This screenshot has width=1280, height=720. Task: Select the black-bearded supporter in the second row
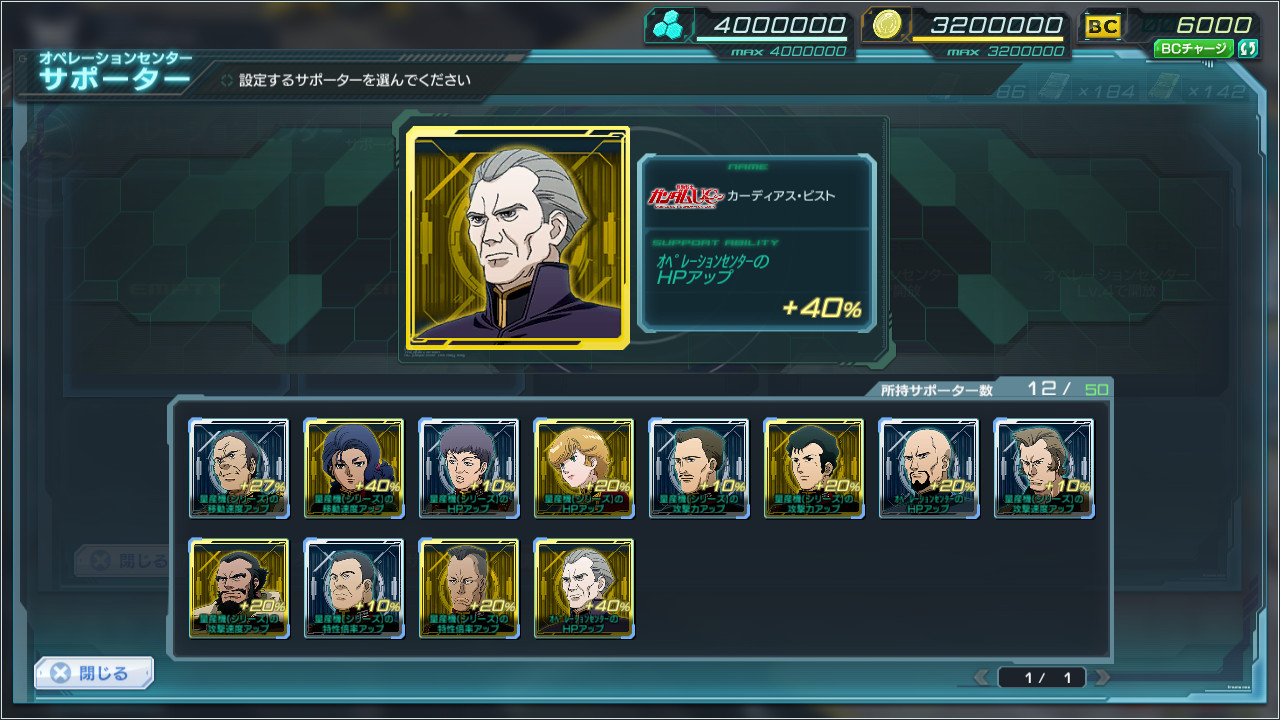(239, 588)
